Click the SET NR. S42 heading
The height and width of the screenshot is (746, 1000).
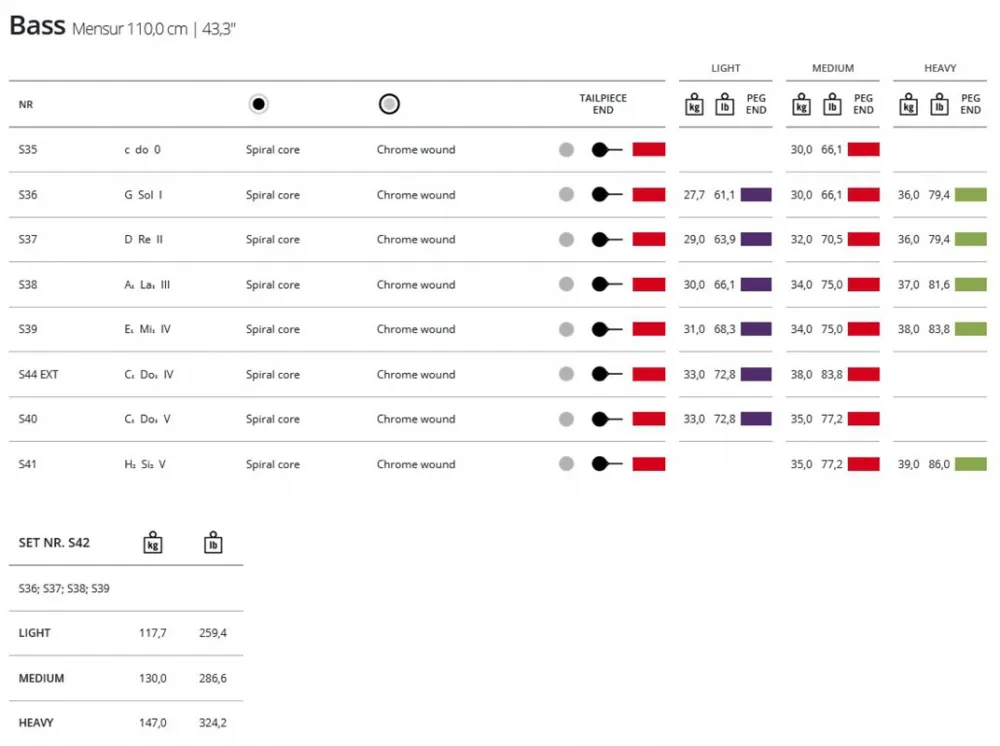pyautogui.click(x=54, y=542)
